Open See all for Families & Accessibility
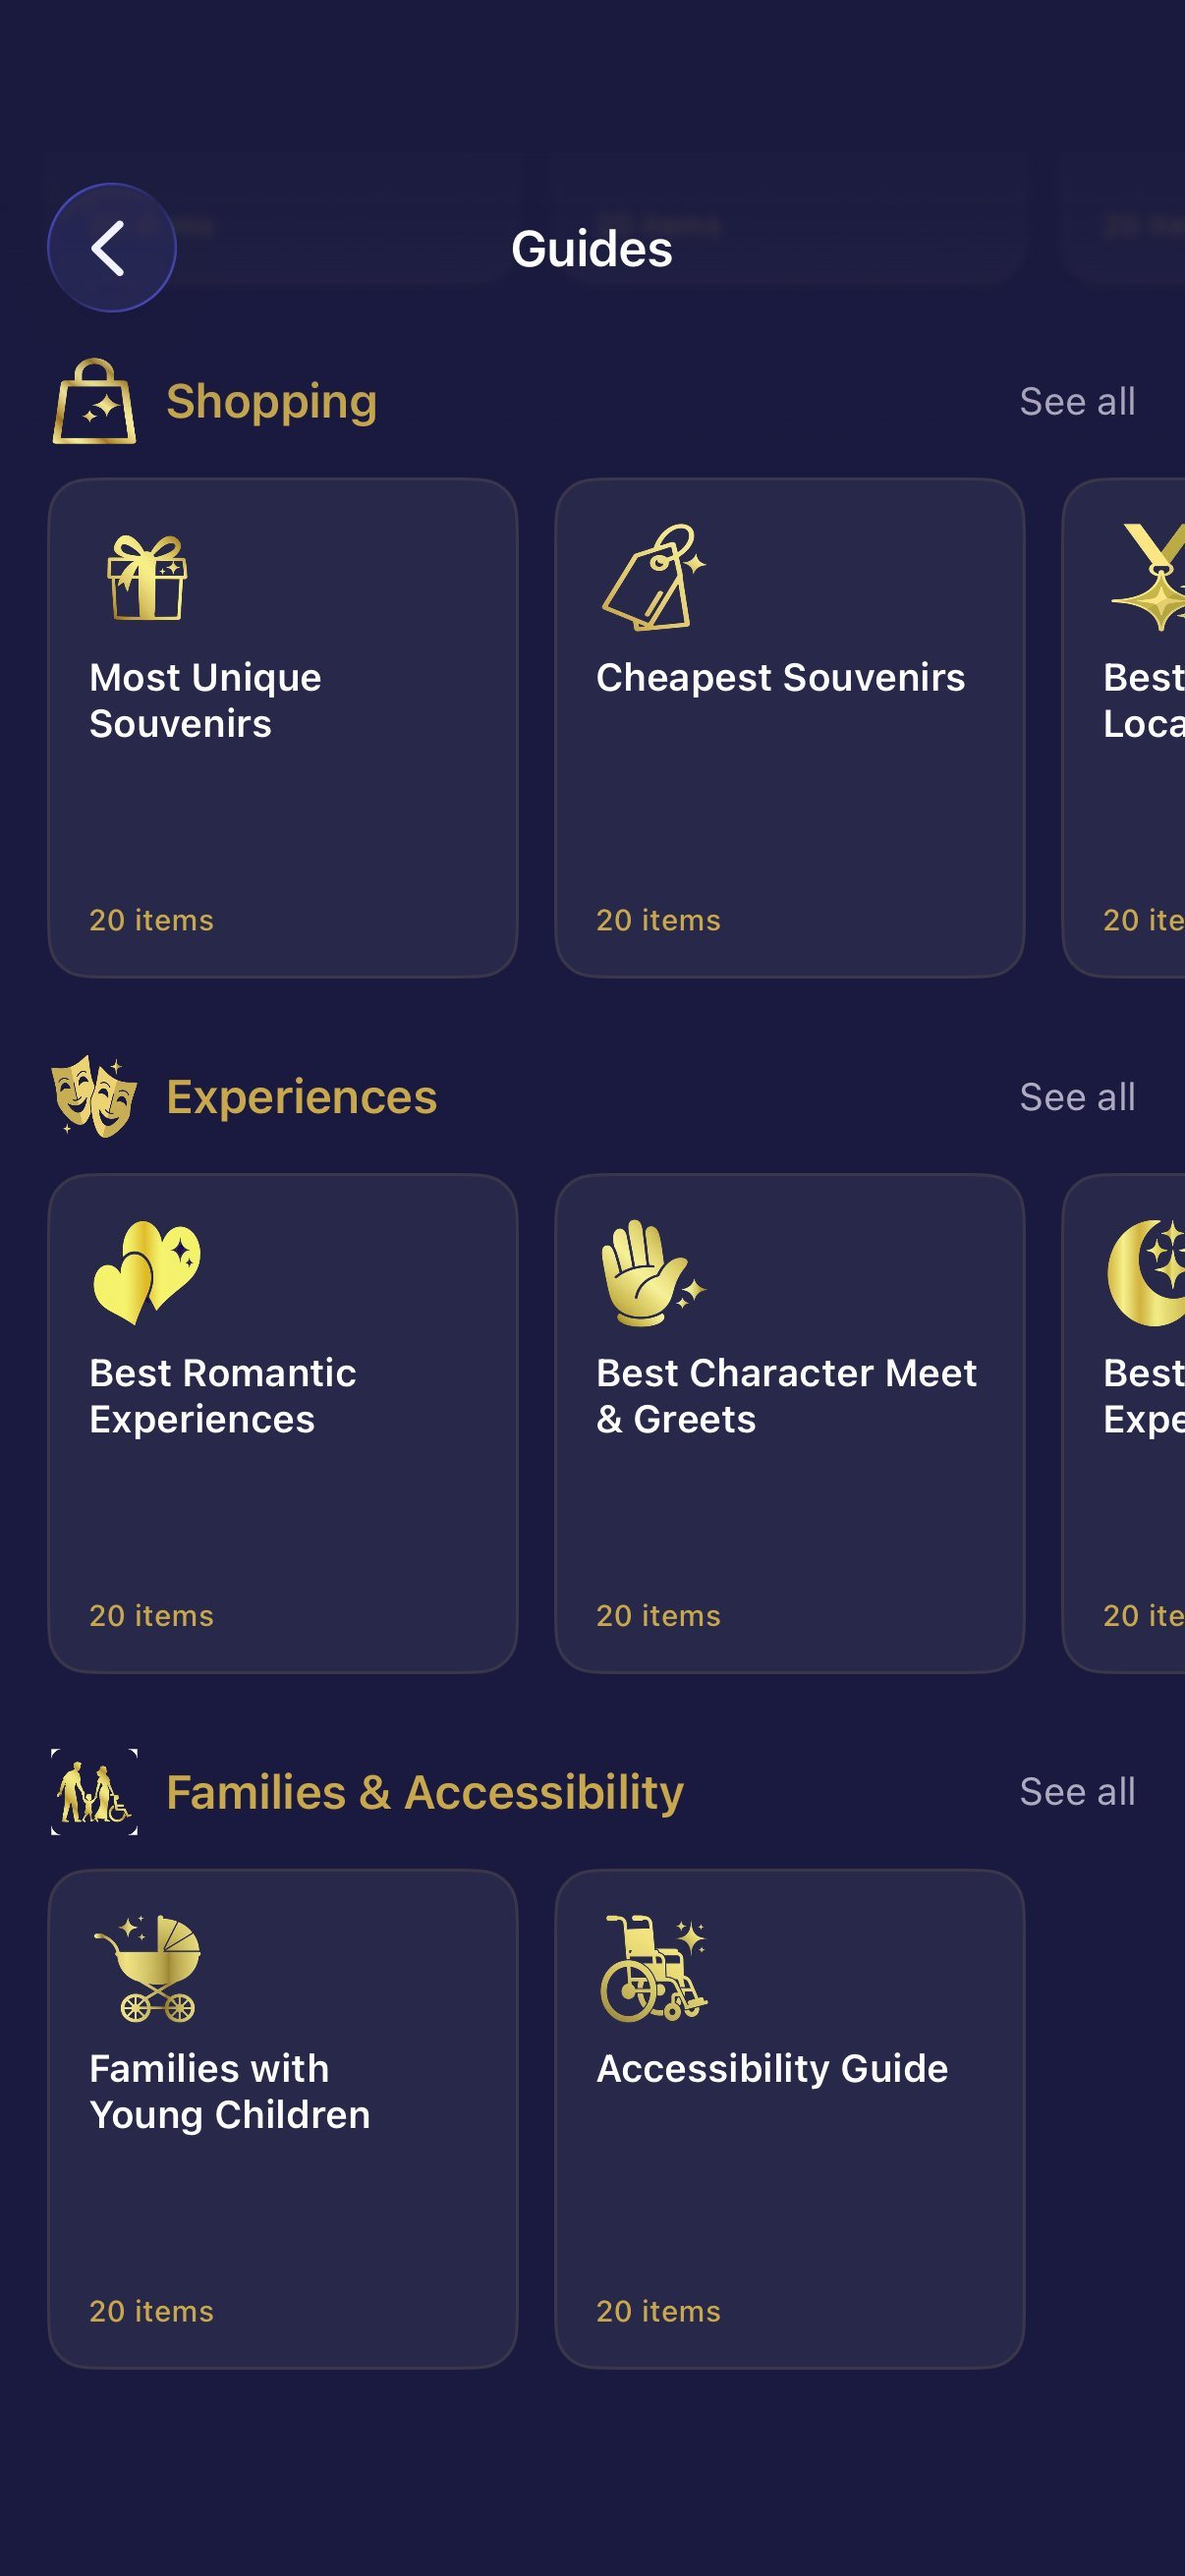This screenshot has height=2576, width=1185. [1076, 1791]
